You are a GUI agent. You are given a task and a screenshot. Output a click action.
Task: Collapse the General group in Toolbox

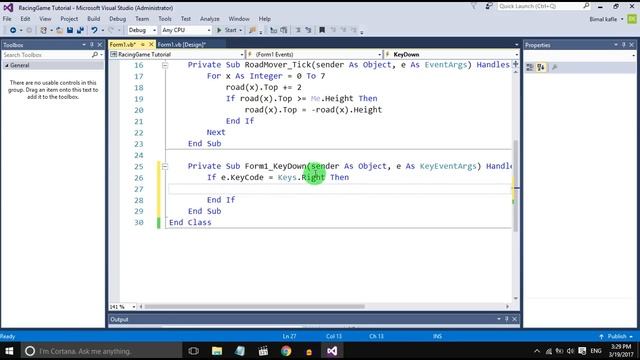click(7, 65)
